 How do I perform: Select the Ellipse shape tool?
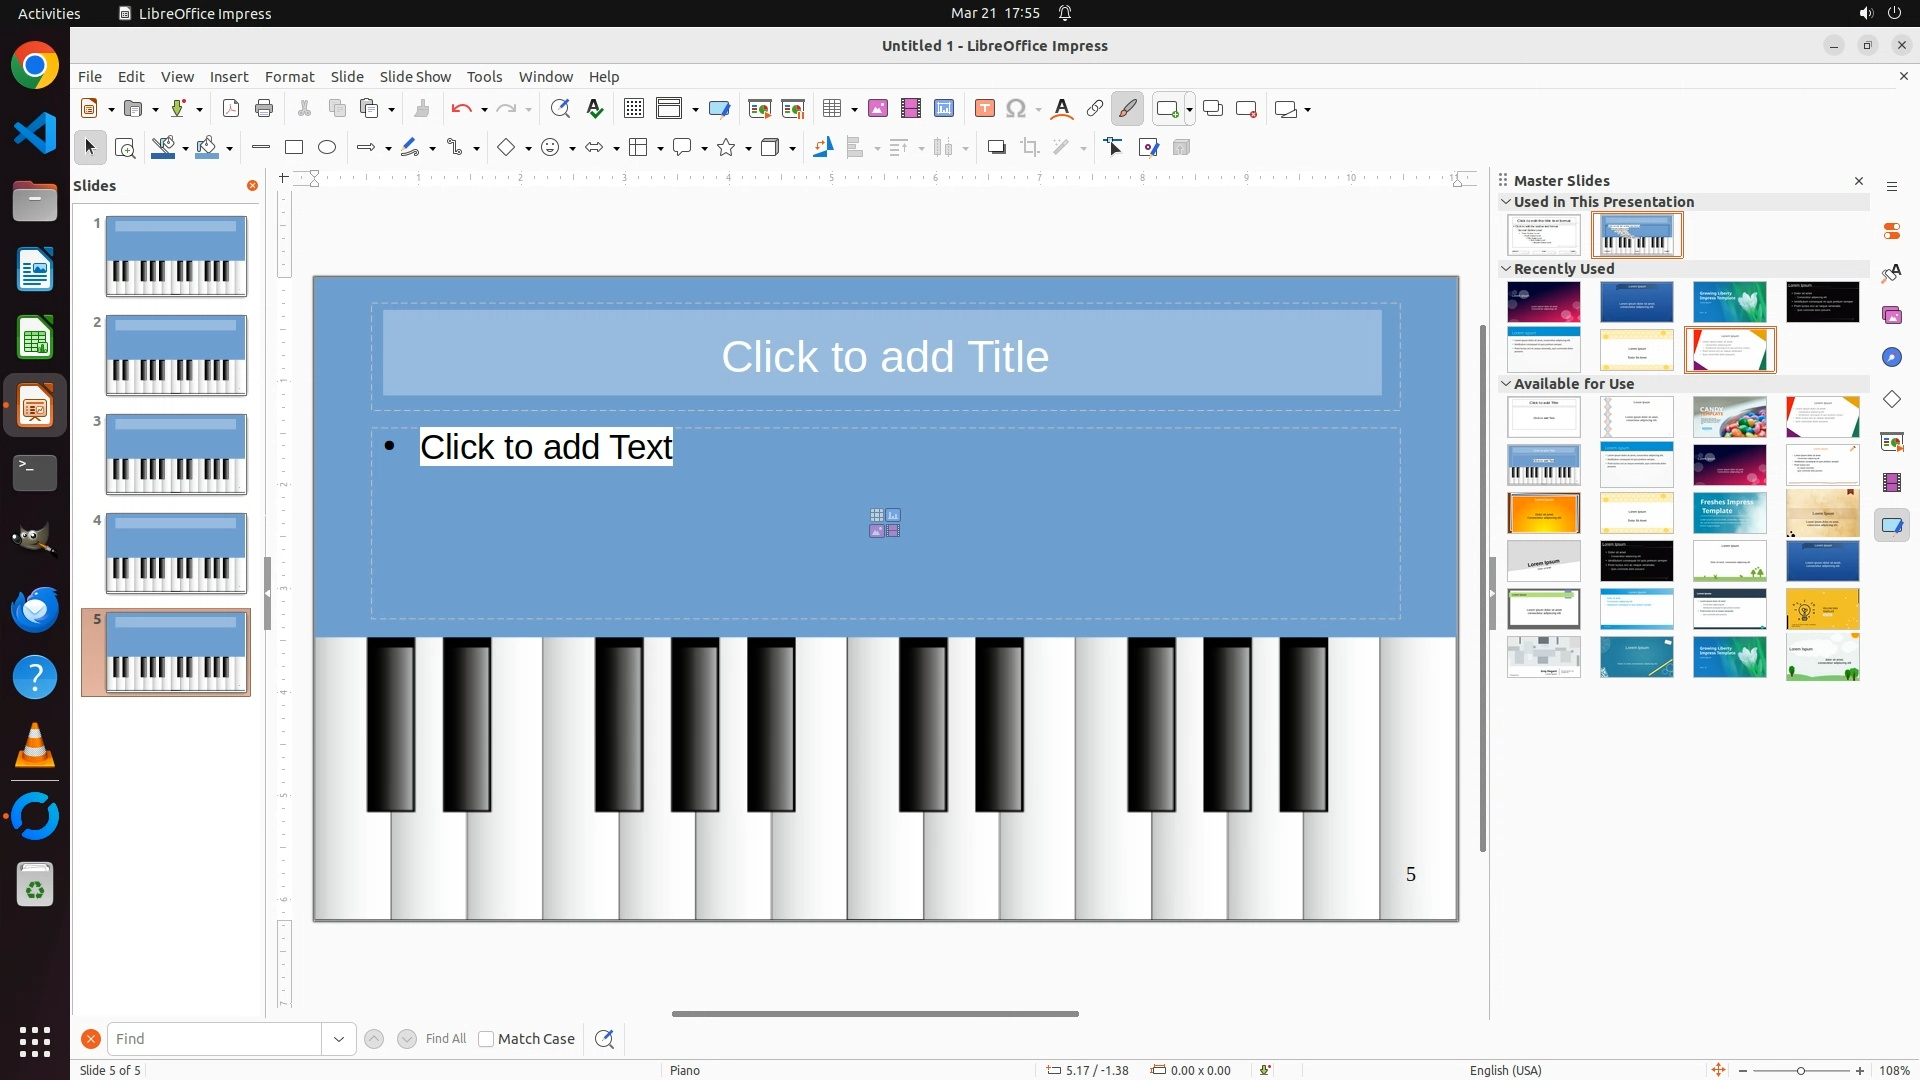pos(327,148)
